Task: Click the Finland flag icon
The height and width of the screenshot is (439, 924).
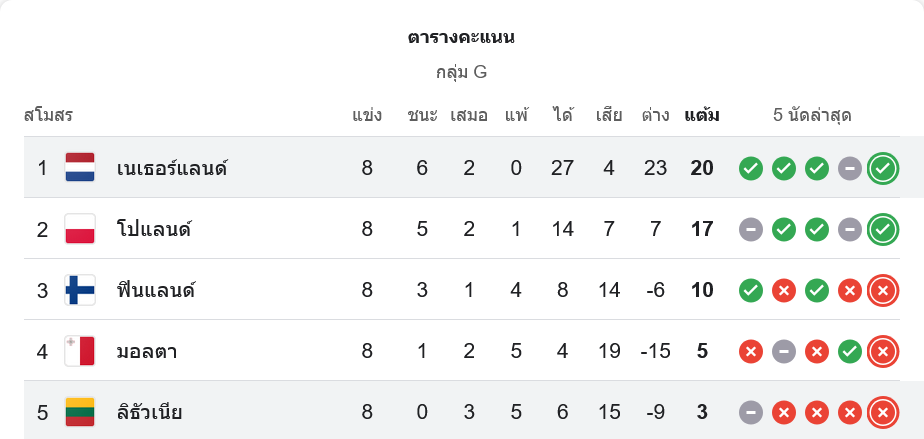Action: (80, 290)
